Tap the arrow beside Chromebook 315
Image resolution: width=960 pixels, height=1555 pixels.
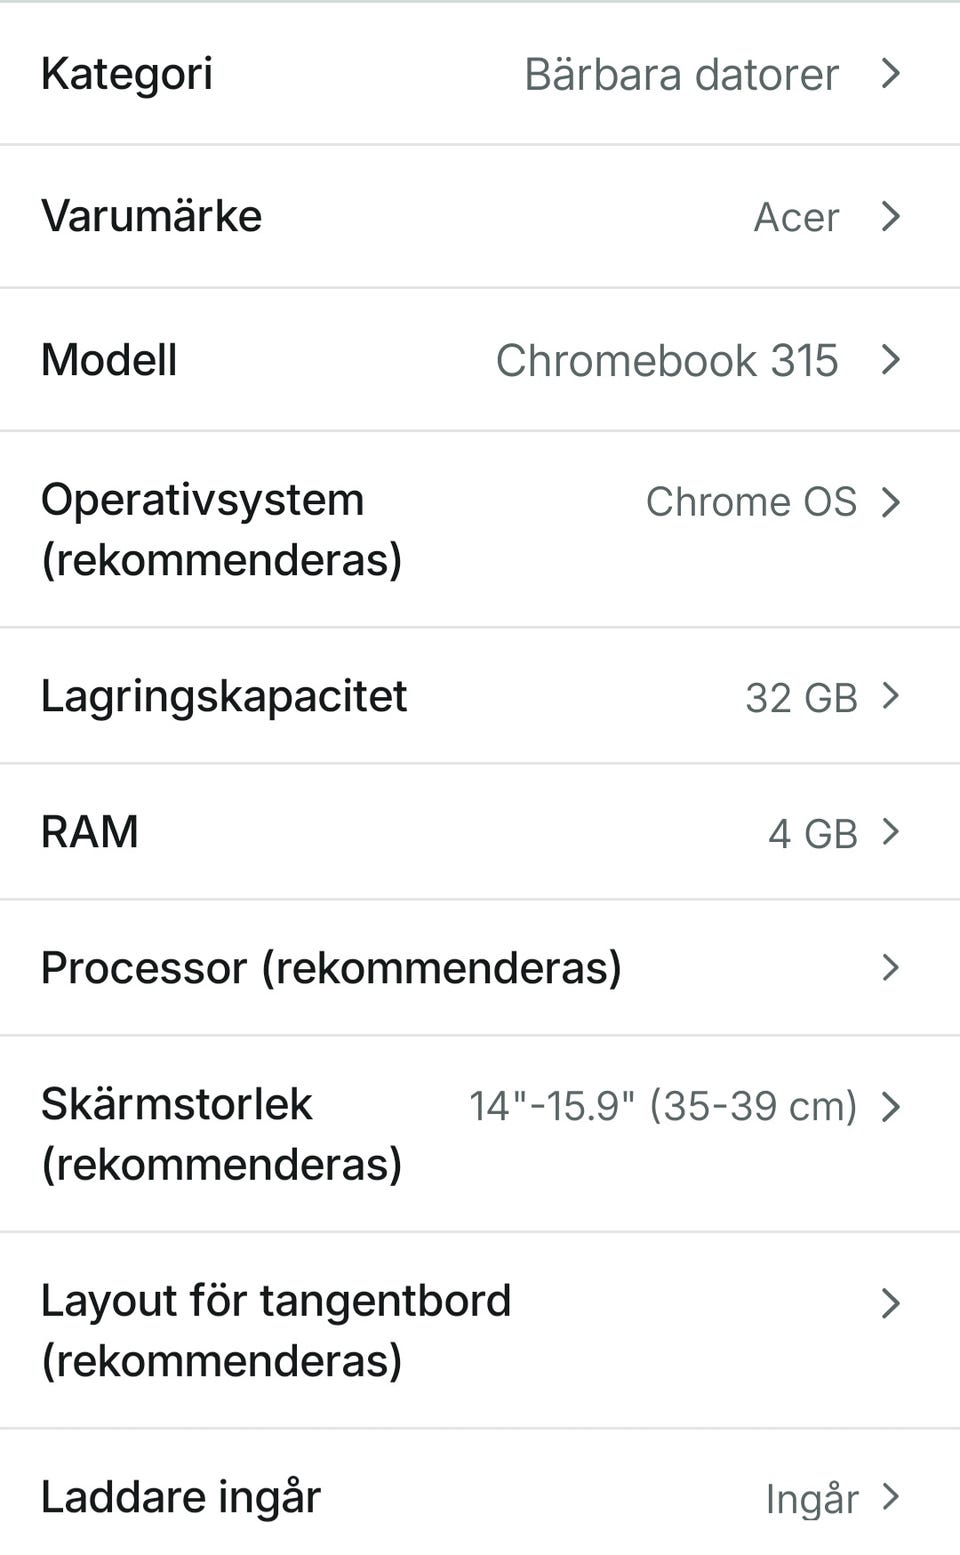tap(890, 360)
